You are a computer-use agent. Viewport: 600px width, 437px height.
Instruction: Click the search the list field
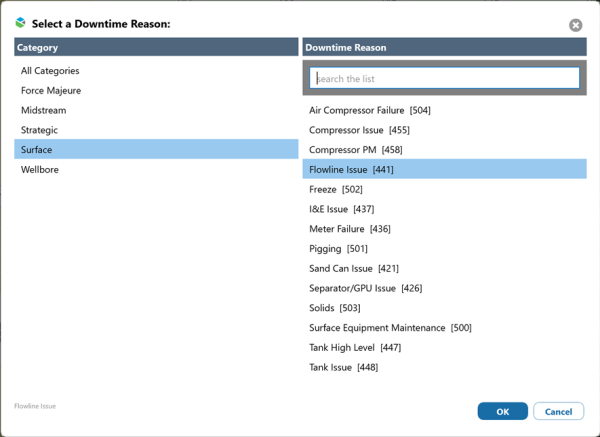[x=444, y=78]
